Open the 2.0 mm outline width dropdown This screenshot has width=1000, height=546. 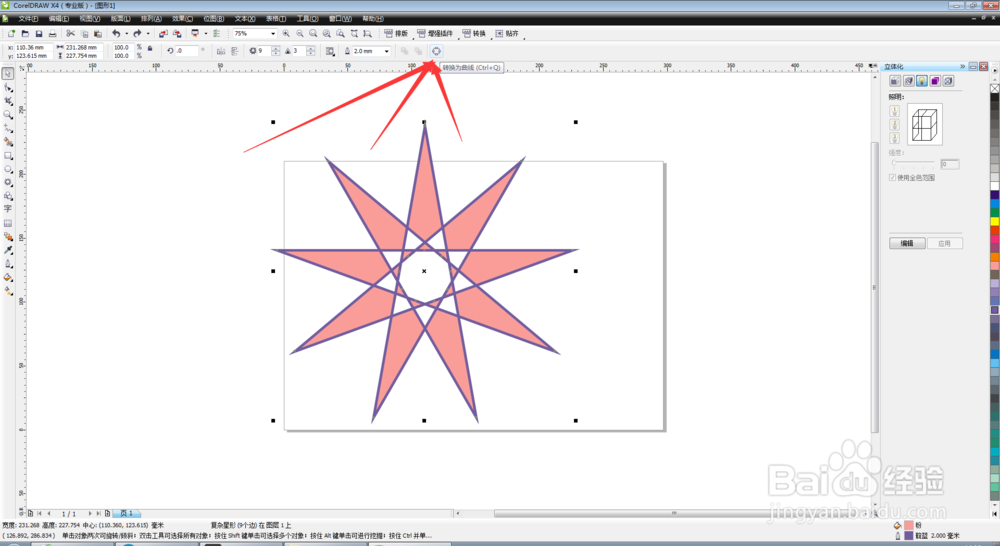pos(386,51)
